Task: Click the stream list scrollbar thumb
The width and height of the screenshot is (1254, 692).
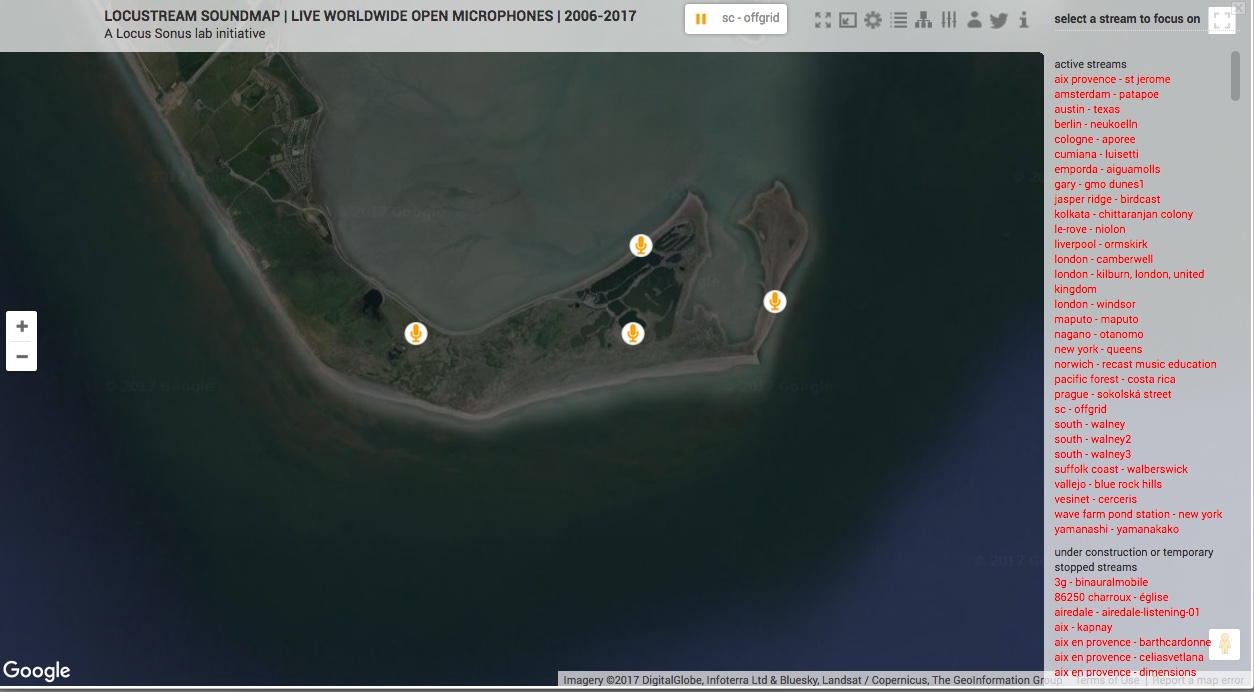Action: (x=1235, y=77)
